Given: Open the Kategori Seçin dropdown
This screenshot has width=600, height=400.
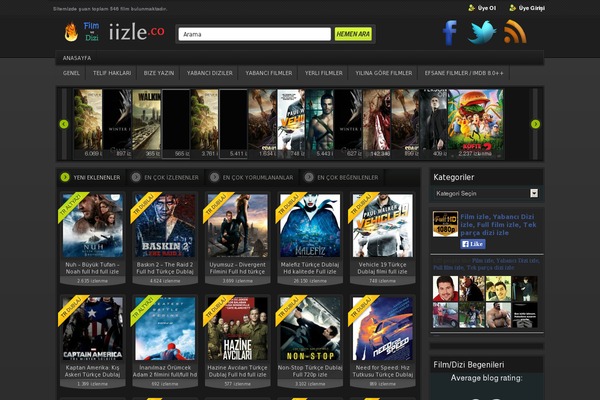Looking at the screenshot, I should pyautogui.click(x=486, y=193).
